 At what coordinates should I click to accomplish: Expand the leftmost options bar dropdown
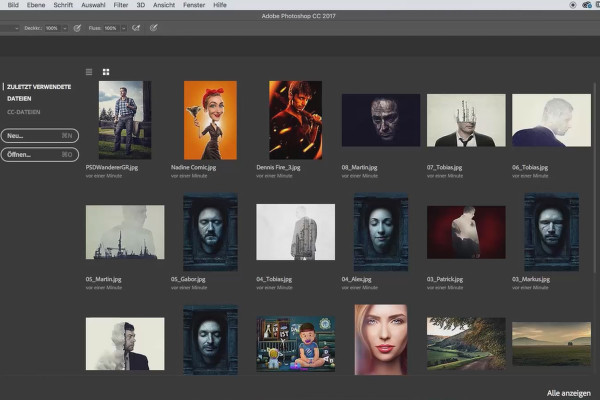16,28
